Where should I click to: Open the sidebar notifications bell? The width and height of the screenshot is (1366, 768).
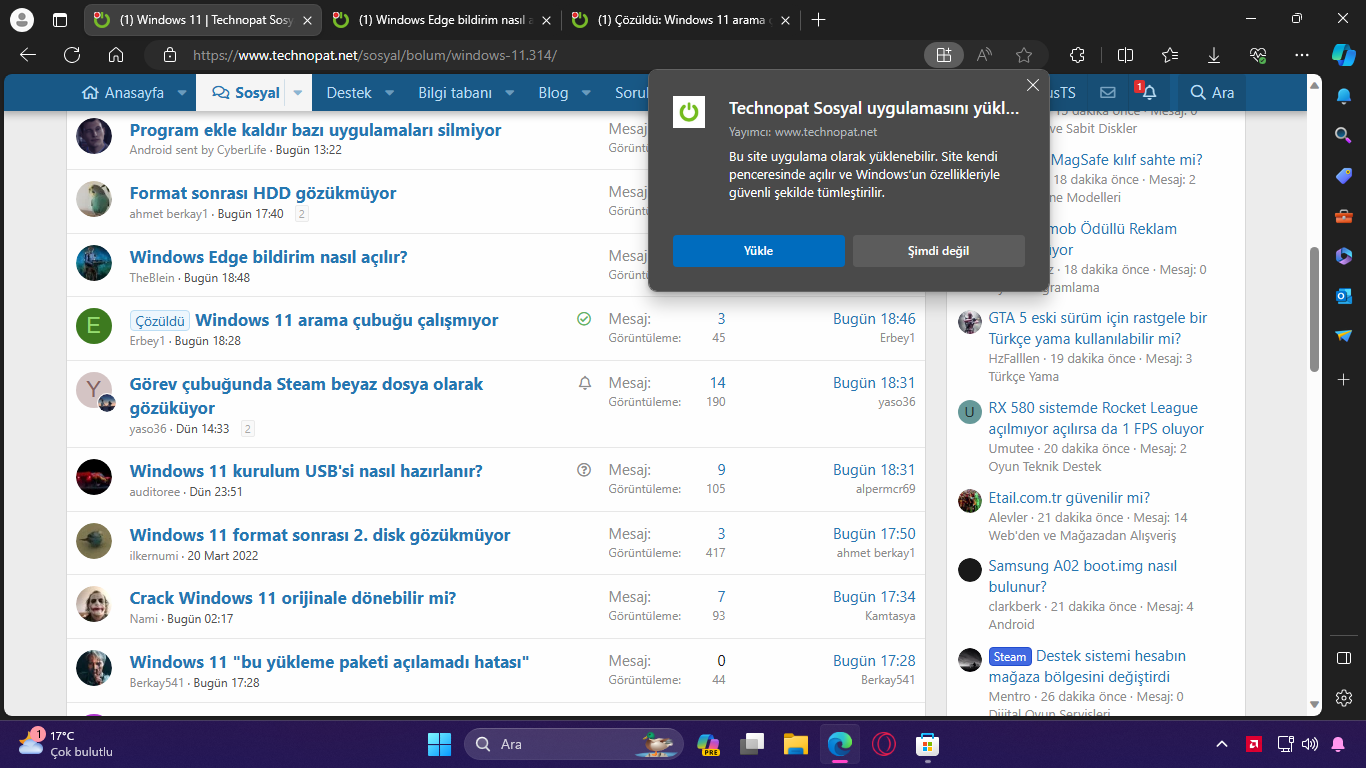click(x=1344, y=96)
